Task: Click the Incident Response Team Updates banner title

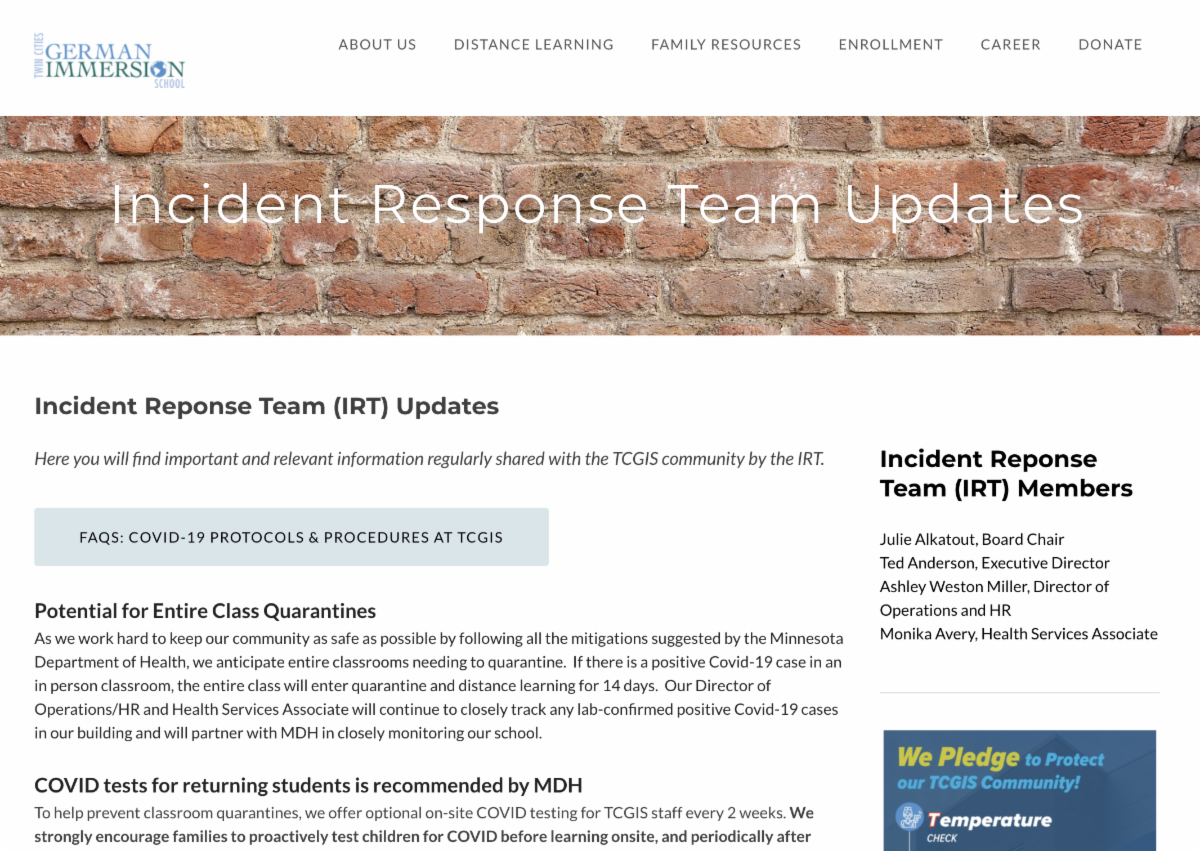Action: tap(597, 204)
